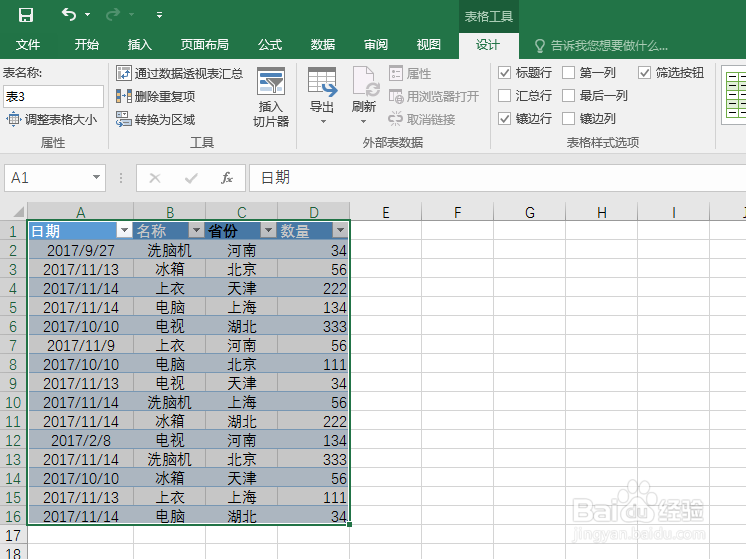Select the 设计 table tools tab
The height and width of the screenshot is (559, 746).
coord(488,45)
